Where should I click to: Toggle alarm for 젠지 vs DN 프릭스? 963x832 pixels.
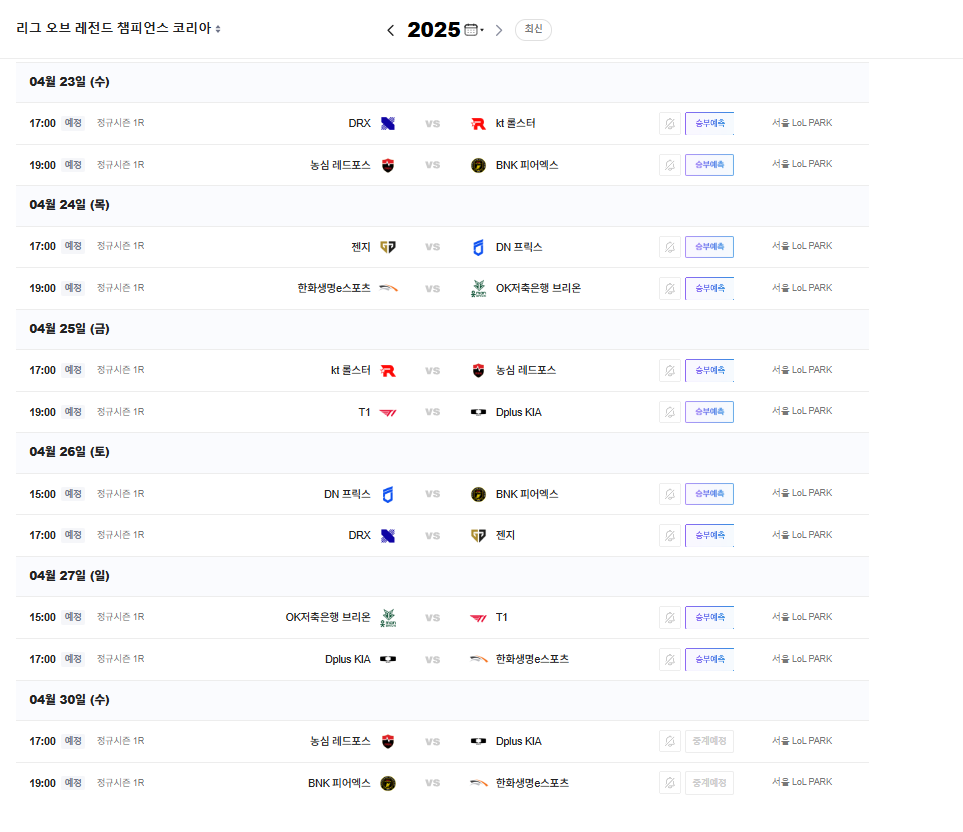(670, 247)
